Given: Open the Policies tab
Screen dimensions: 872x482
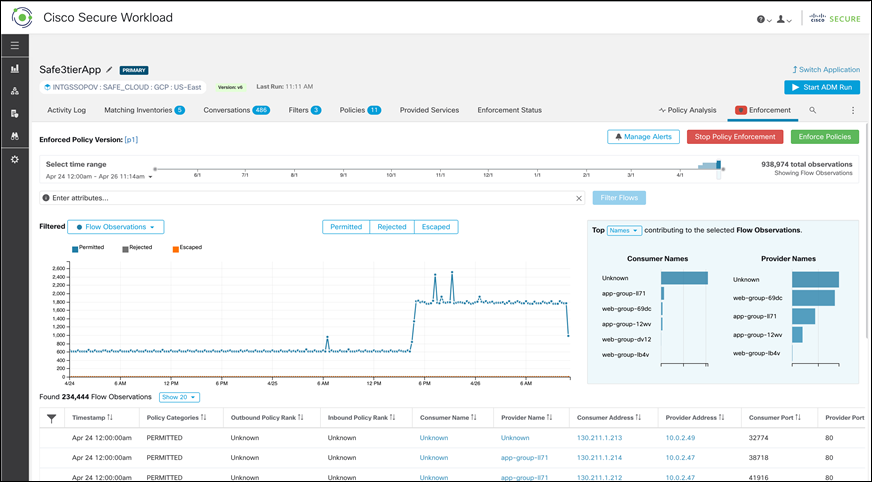Looking at the screenshot, I should [360, 110].
